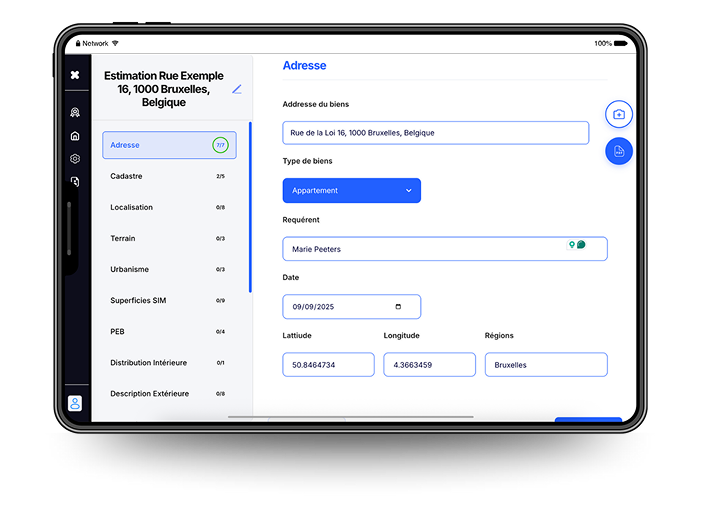Select the Adresse section in list
Image resolution: width=701 pixels, height=516 pixels.
169,145
